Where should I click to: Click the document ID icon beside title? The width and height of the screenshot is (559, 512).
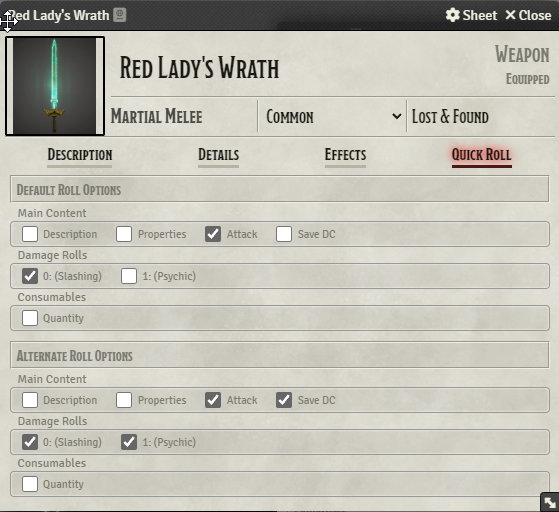click(x=120, y=15)
